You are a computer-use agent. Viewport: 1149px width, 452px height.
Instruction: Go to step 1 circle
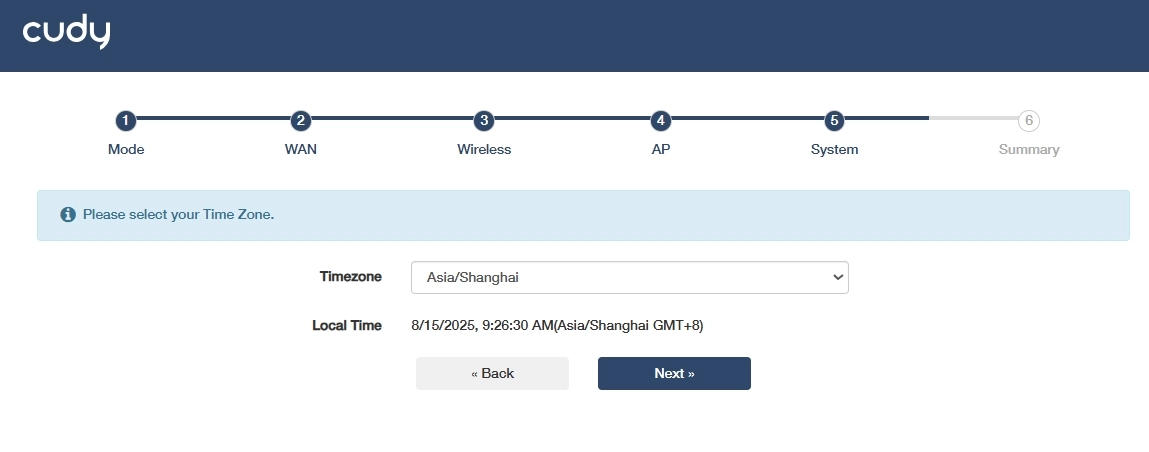pos(125,121)
